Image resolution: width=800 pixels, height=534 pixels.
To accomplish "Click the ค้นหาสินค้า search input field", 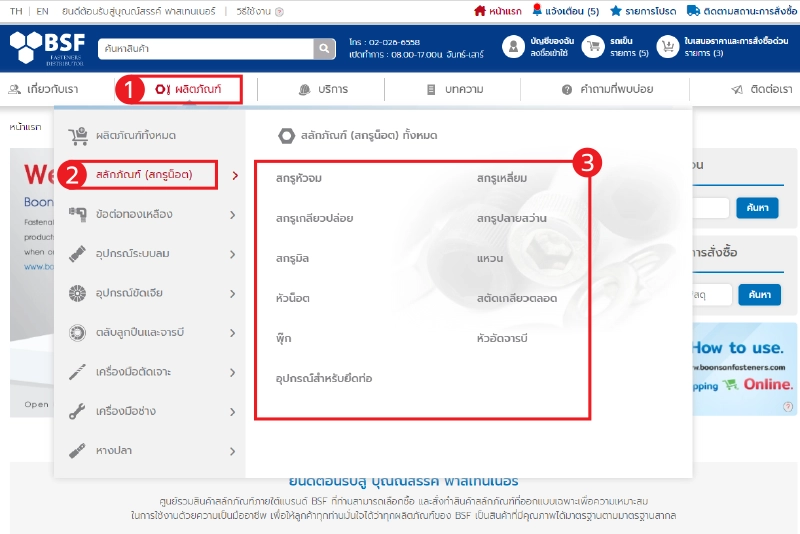I will 205,48.
